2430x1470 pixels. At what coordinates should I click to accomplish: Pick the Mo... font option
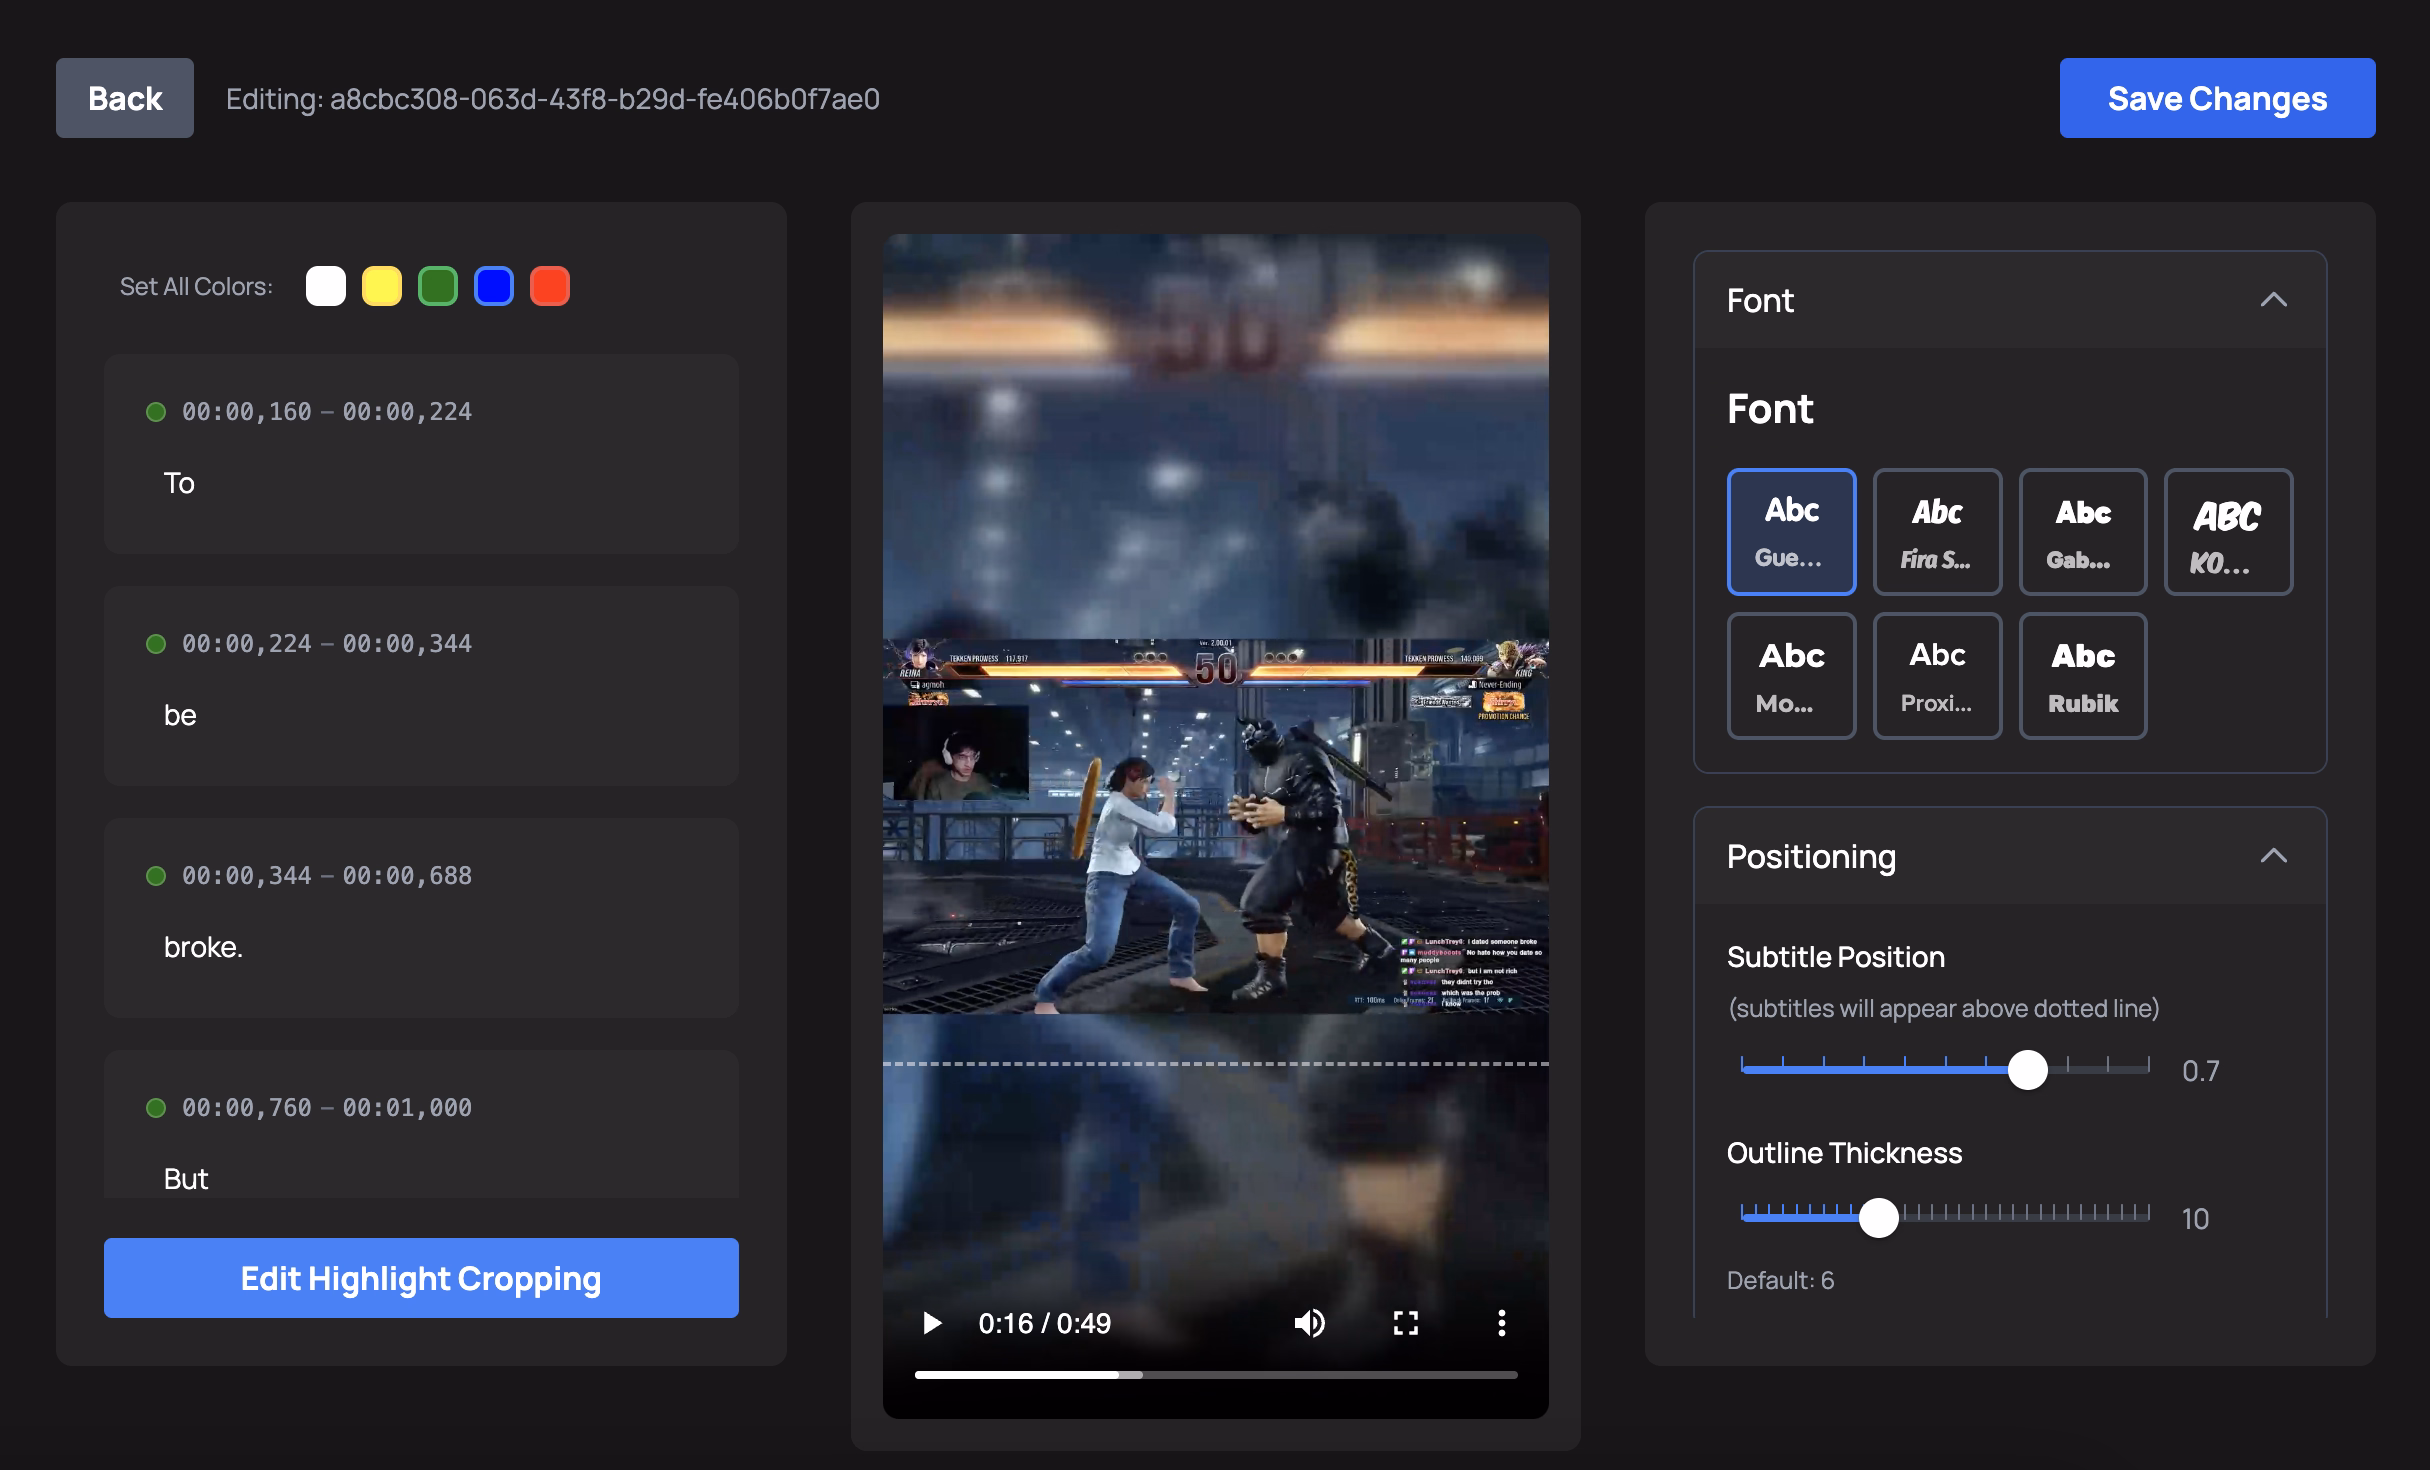(1791, 676)
